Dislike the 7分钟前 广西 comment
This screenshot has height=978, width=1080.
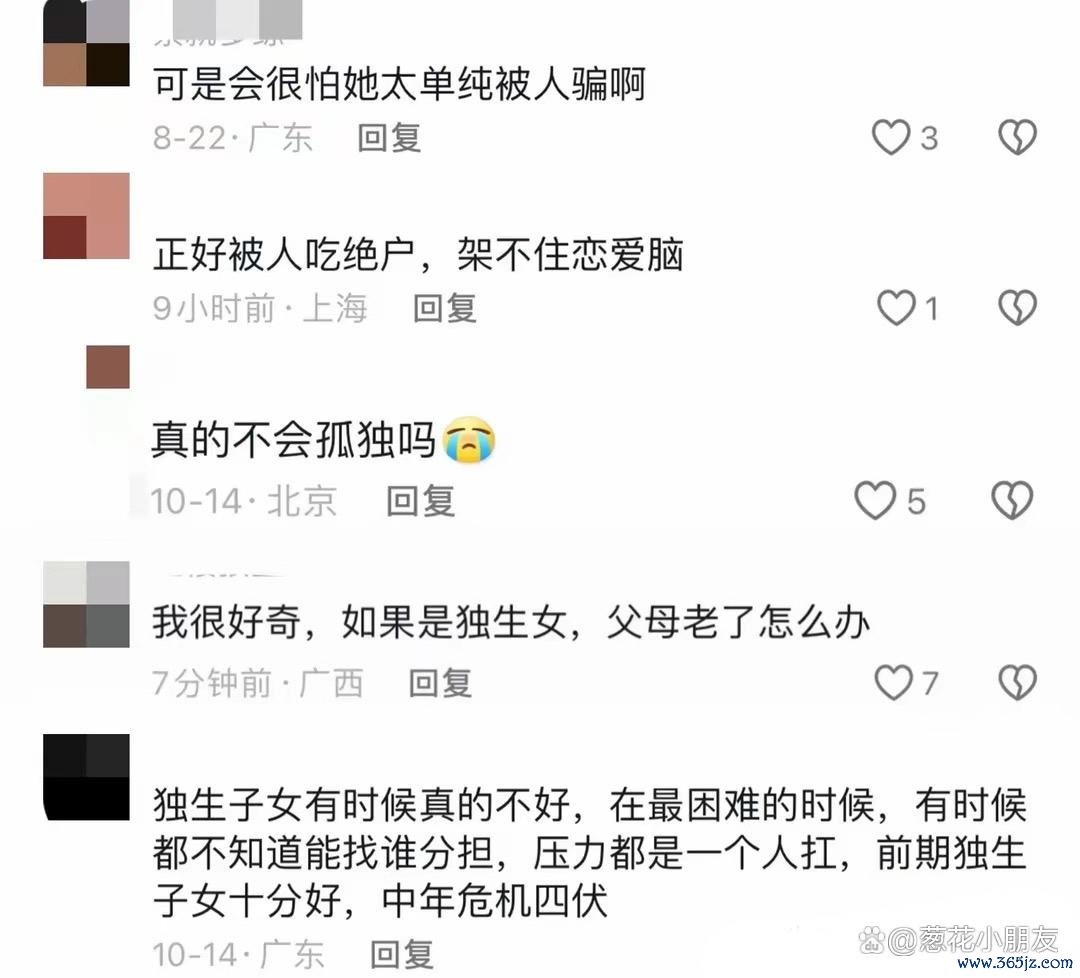pyautogui.click(x=1017, y=683)
